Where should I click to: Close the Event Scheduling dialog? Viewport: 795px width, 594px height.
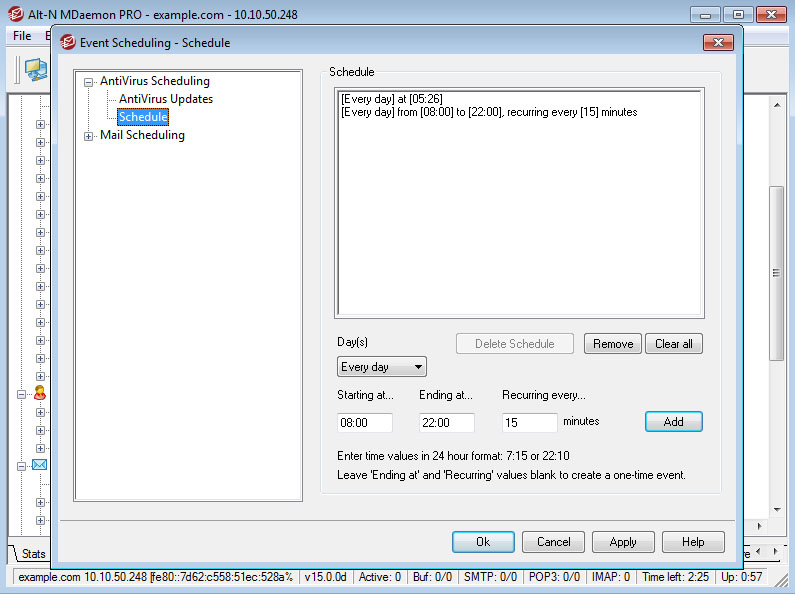tap(718, 43)
